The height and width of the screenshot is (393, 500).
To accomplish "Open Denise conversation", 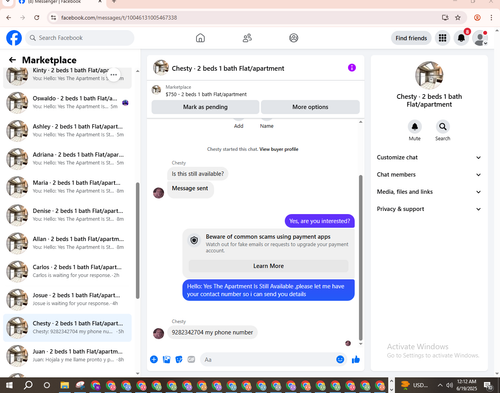I will 67,215.
